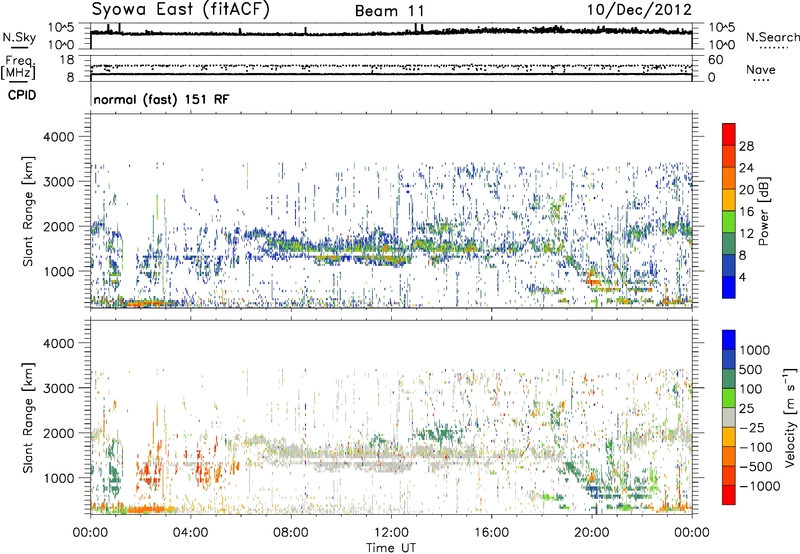Viewport: 800px width, 554px height.
Task: Click the "4000" range tick in the power panel
Action: [58, 137]
